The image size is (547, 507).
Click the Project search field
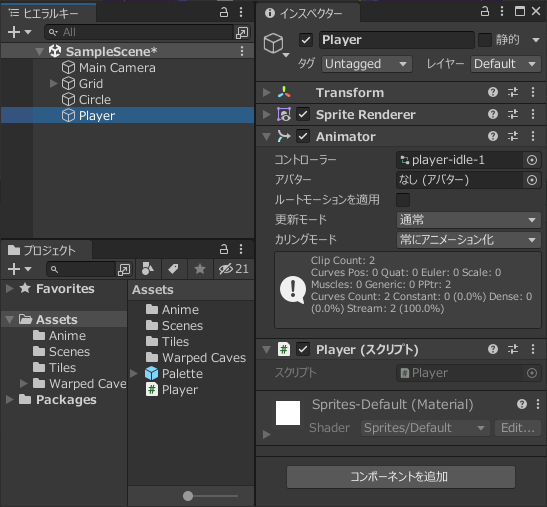click(81, 269)
